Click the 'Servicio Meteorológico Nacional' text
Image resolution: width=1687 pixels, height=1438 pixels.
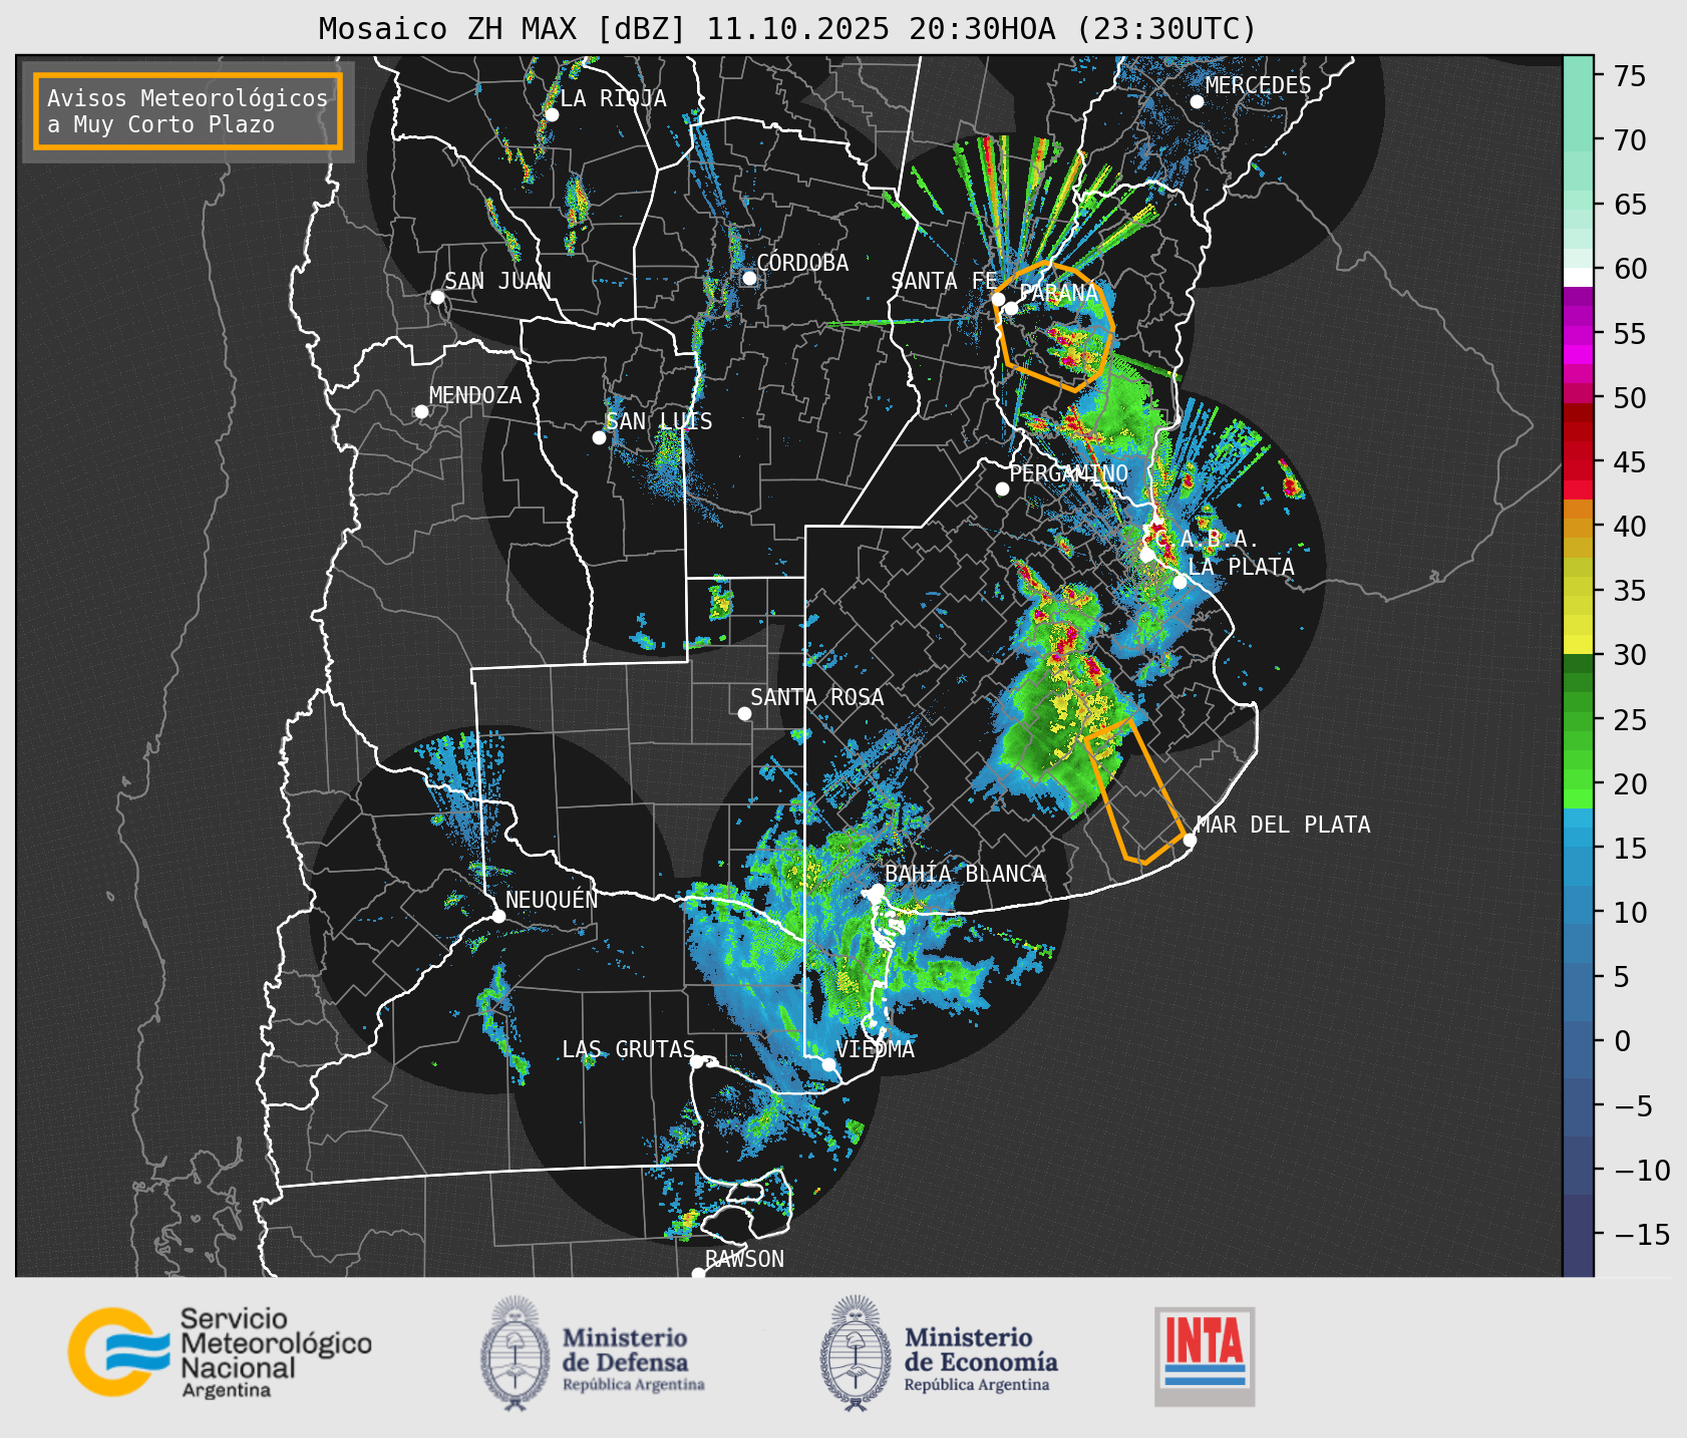pos(275,1343)
